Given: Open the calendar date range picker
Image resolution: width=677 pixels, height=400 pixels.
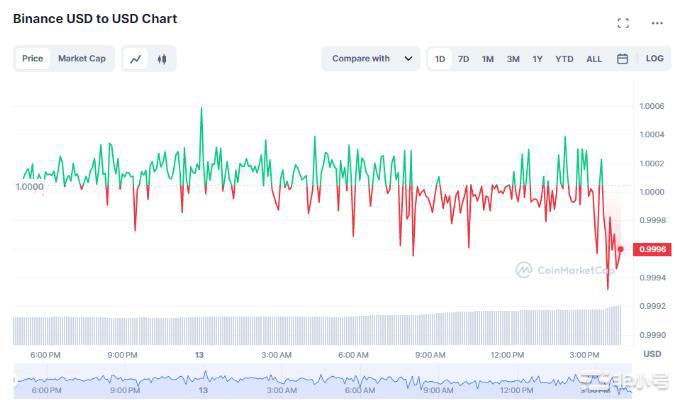Looking at the screenshot, I should click(622, 59).
